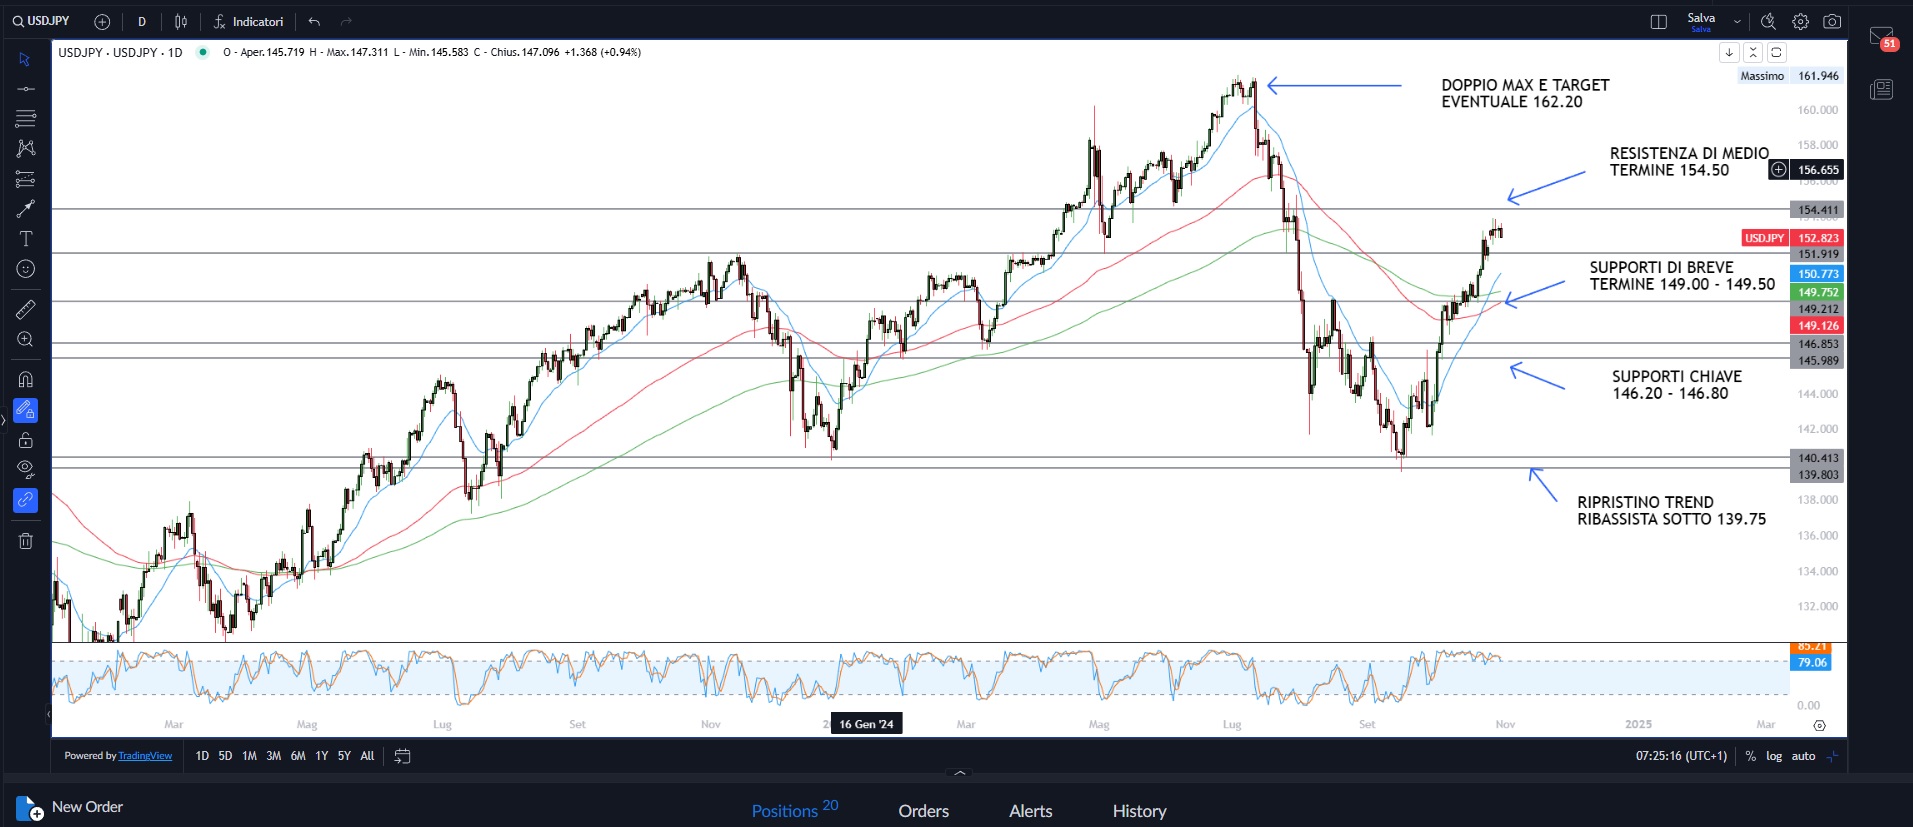The width and height of the screenshot is (1913, 827).
Task: Take a chart snapshot with camera icon
Action: tap(1832, 22)
